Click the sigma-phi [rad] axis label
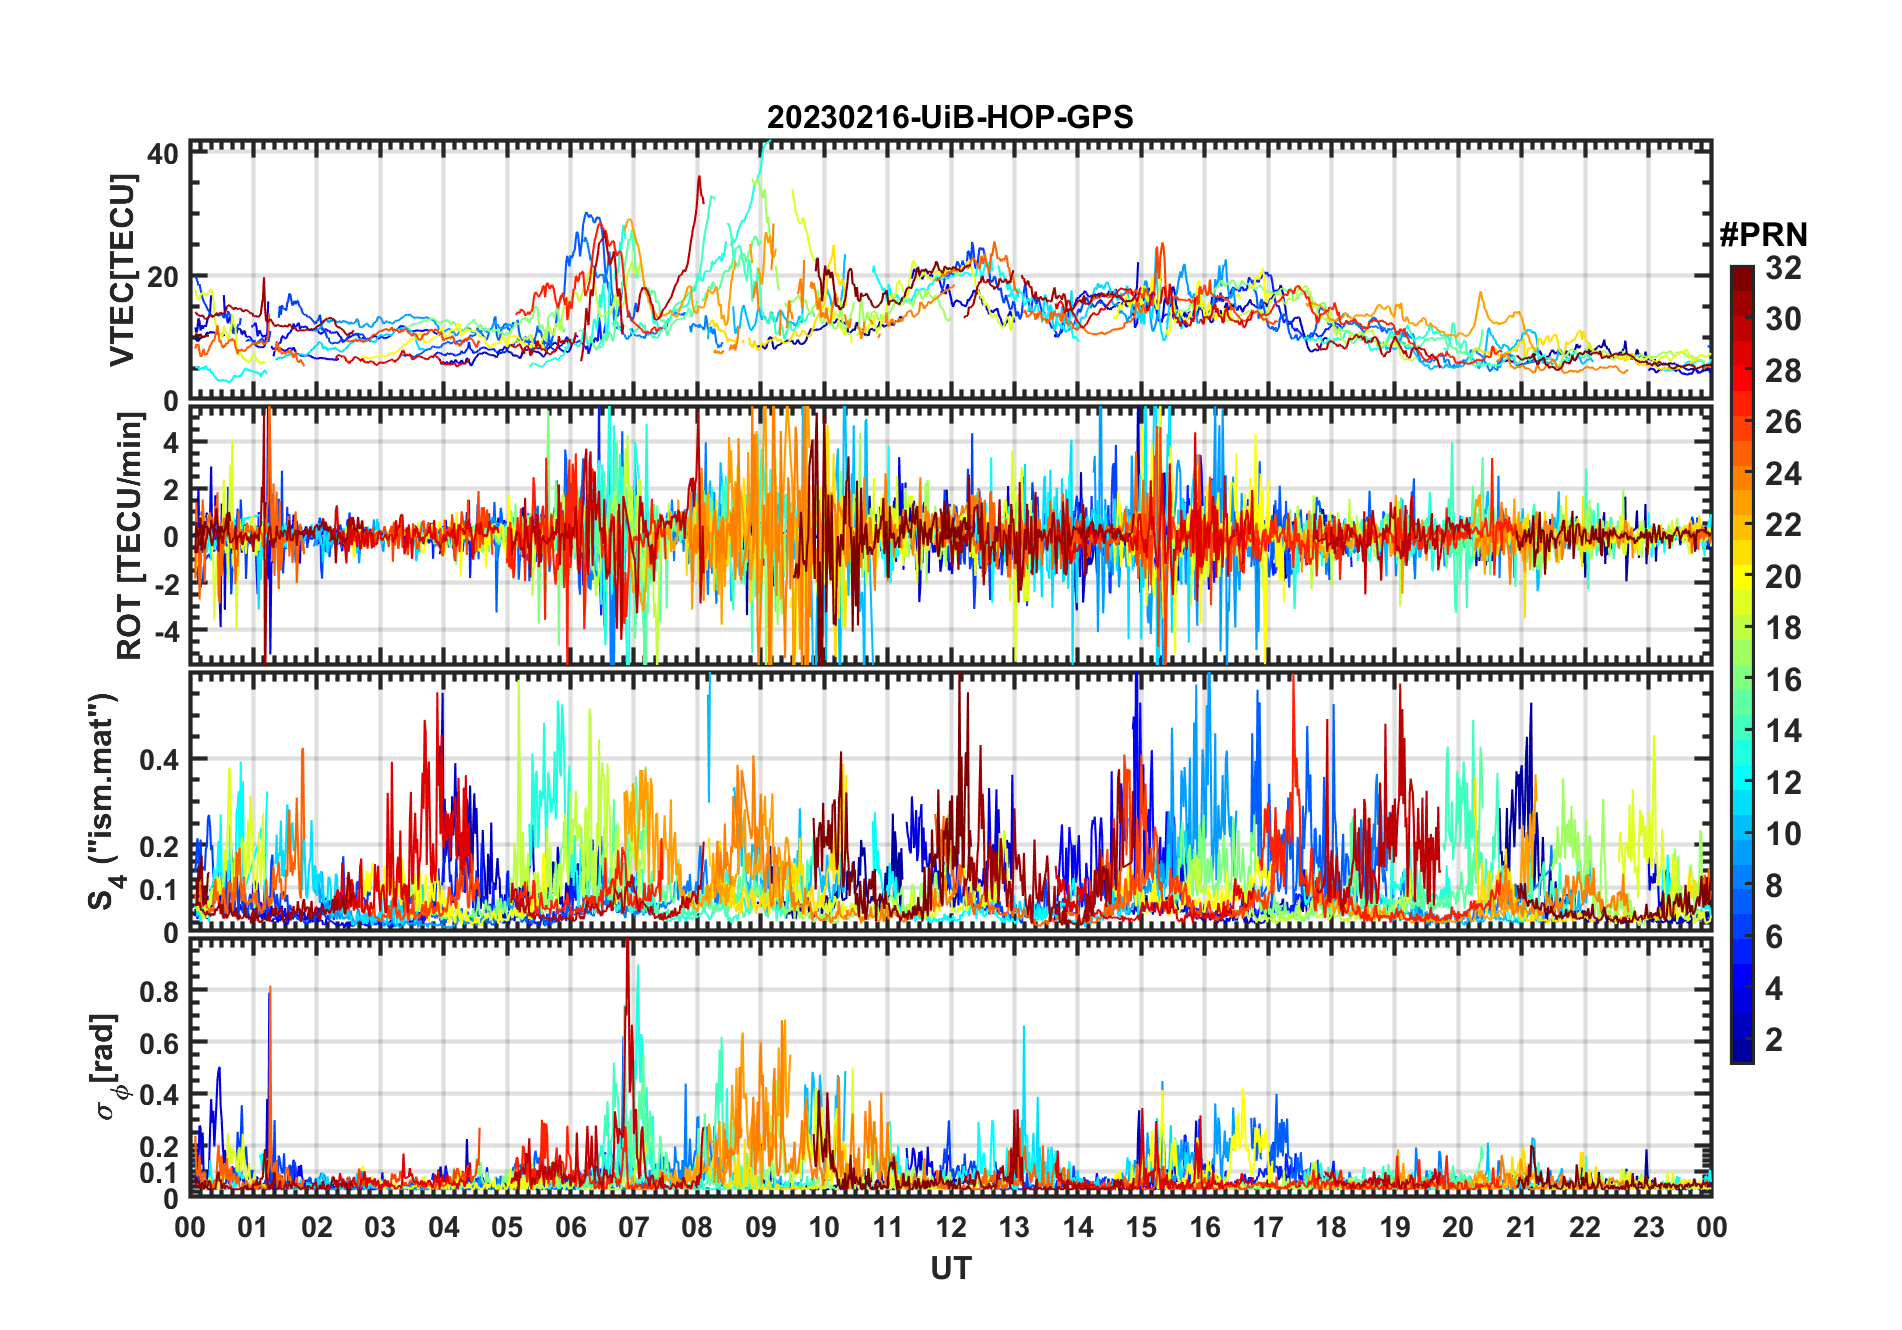This screenshot has width=1902, height=1330. (x=107, y=1067)
